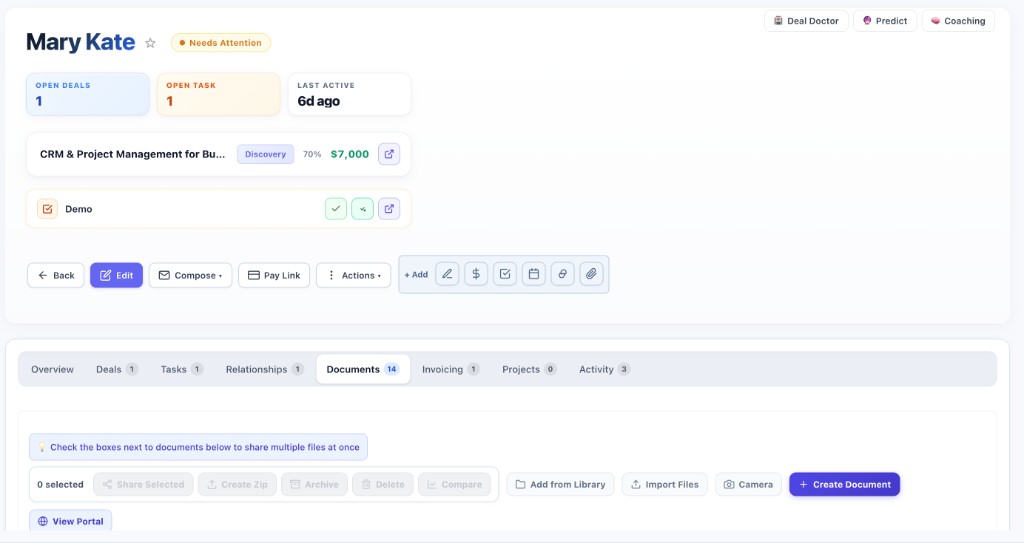Viewport: 1024px width, 543px height.
Task: Mark the Demo task complete with checkmark
Action: 336,209
